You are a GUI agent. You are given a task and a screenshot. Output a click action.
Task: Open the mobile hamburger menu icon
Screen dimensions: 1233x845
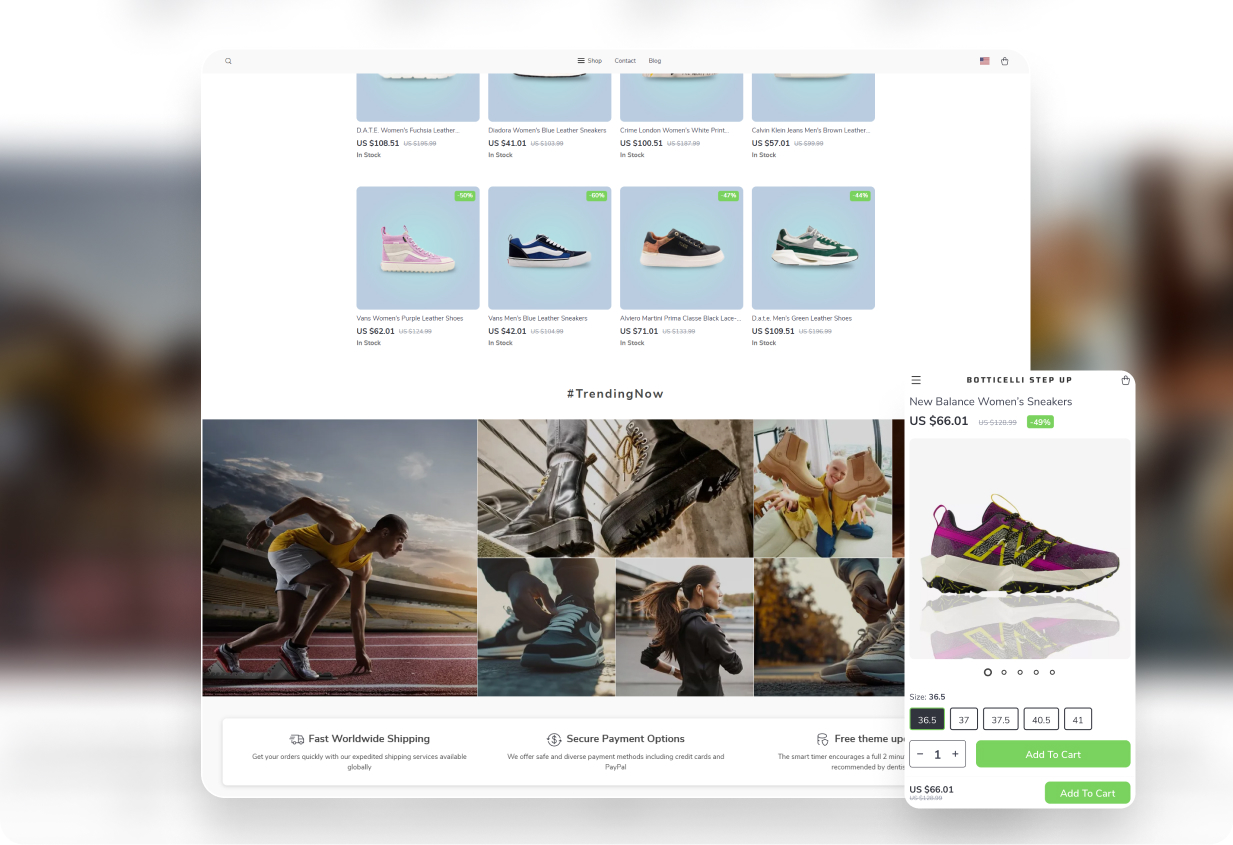point(916,380)
